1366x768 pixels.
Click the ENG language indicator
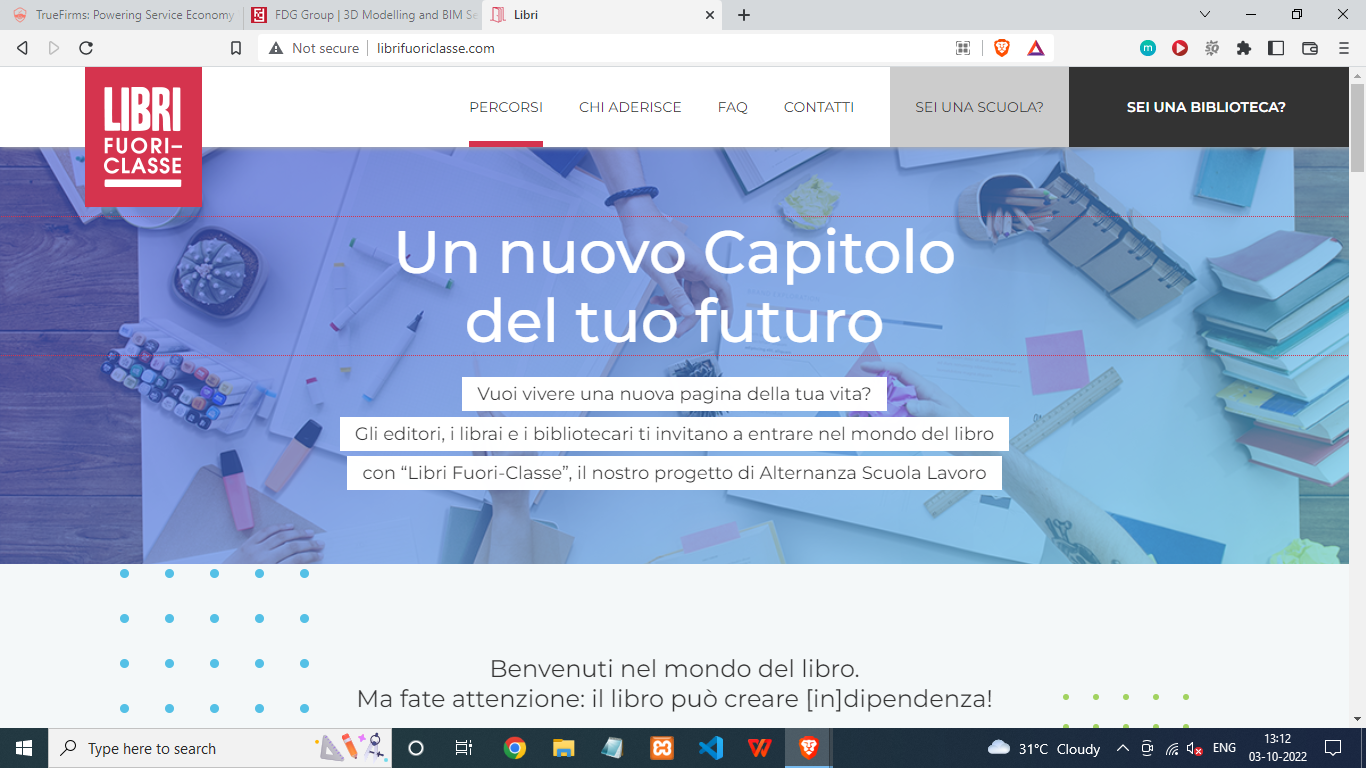click(1225, 748)
